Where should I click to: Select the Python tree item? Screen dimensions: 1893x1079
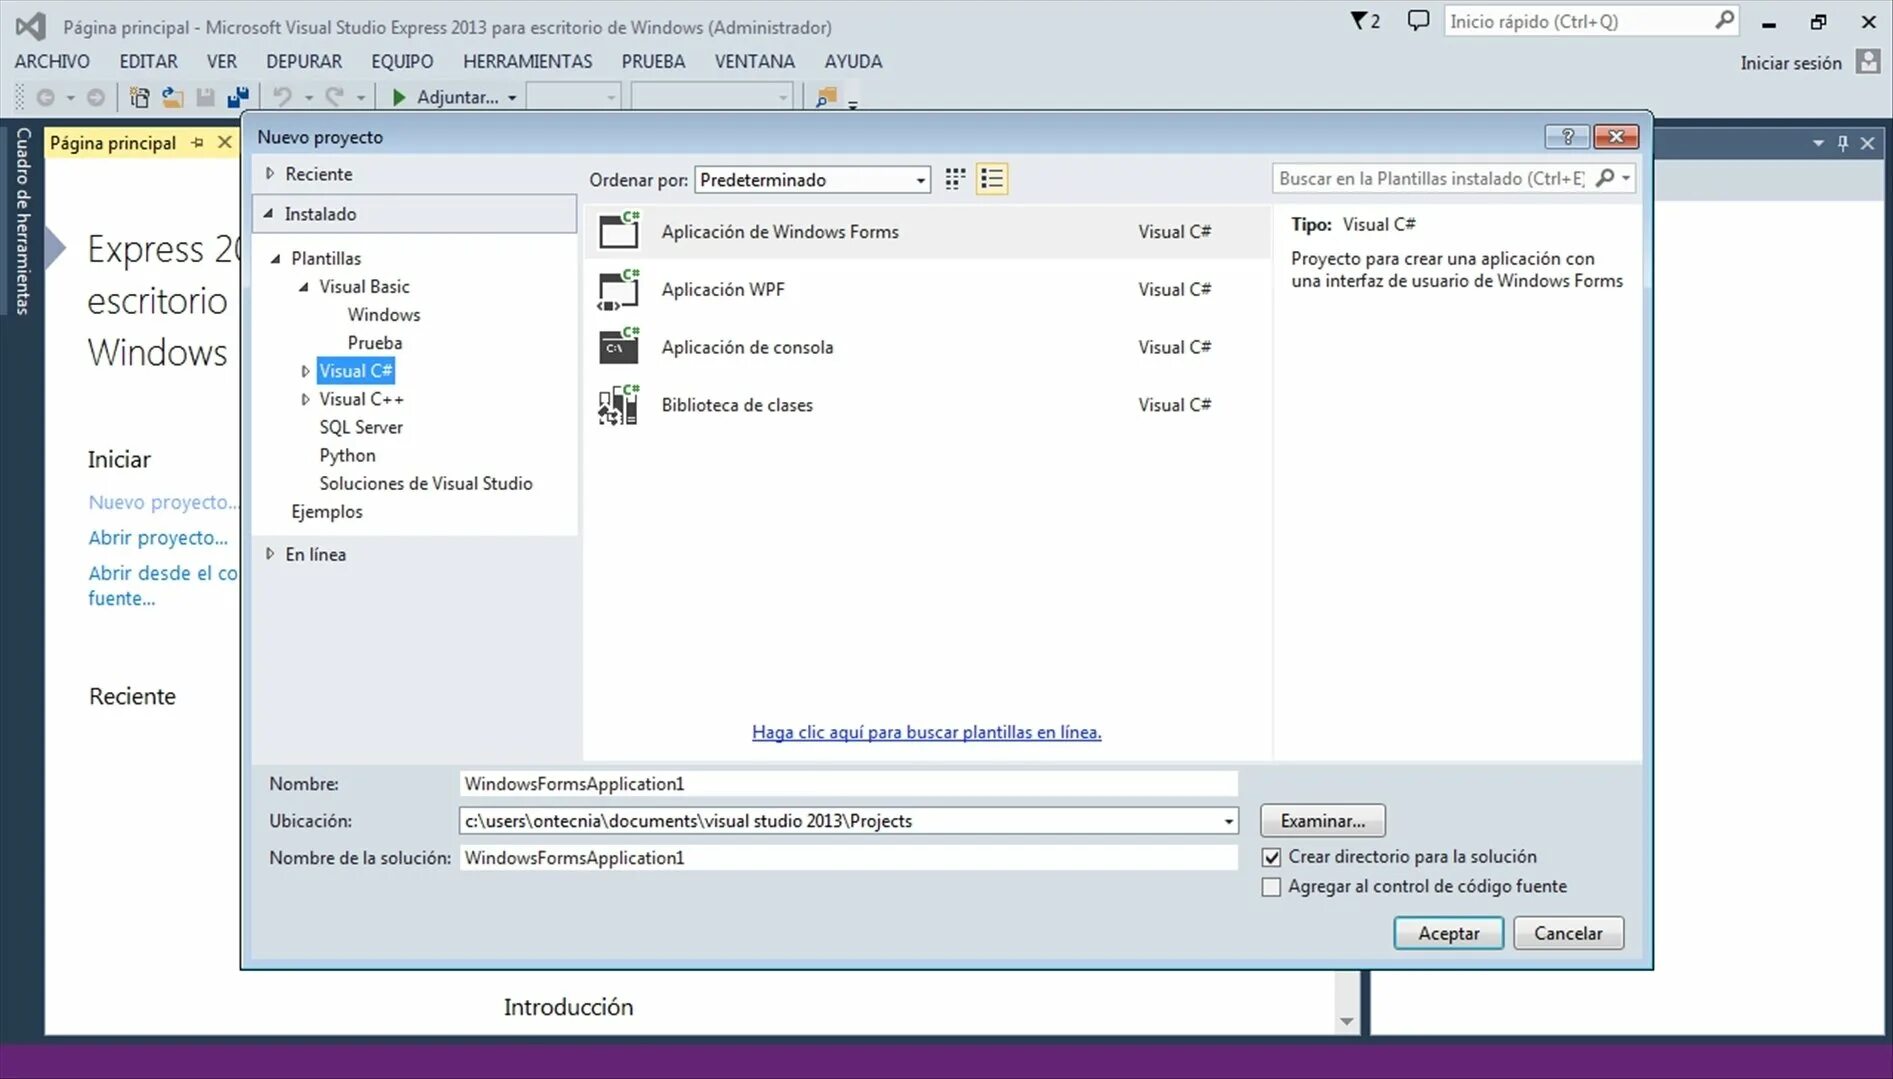point(347,455)
